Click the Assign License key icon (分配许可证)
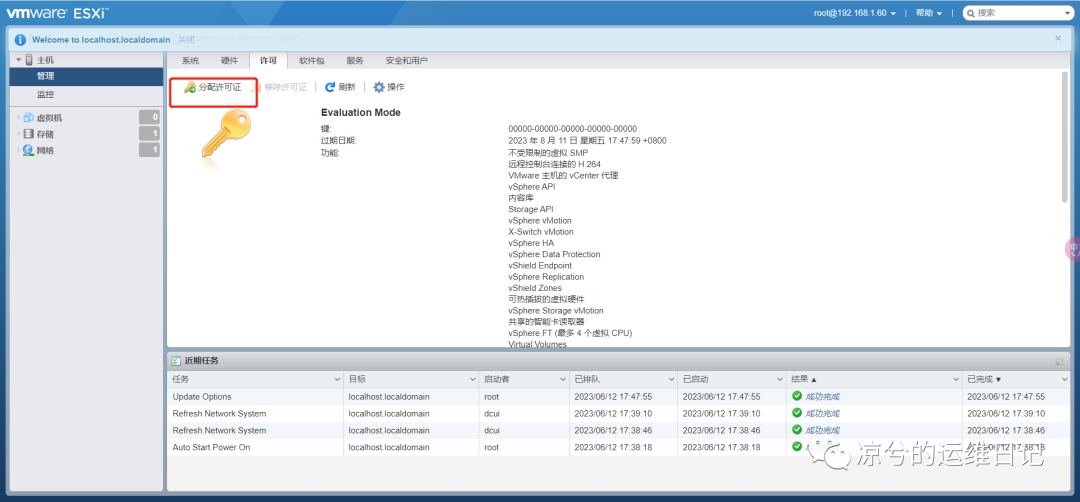Viewport: 1080px width, 502px height. [x=190, y=87]
